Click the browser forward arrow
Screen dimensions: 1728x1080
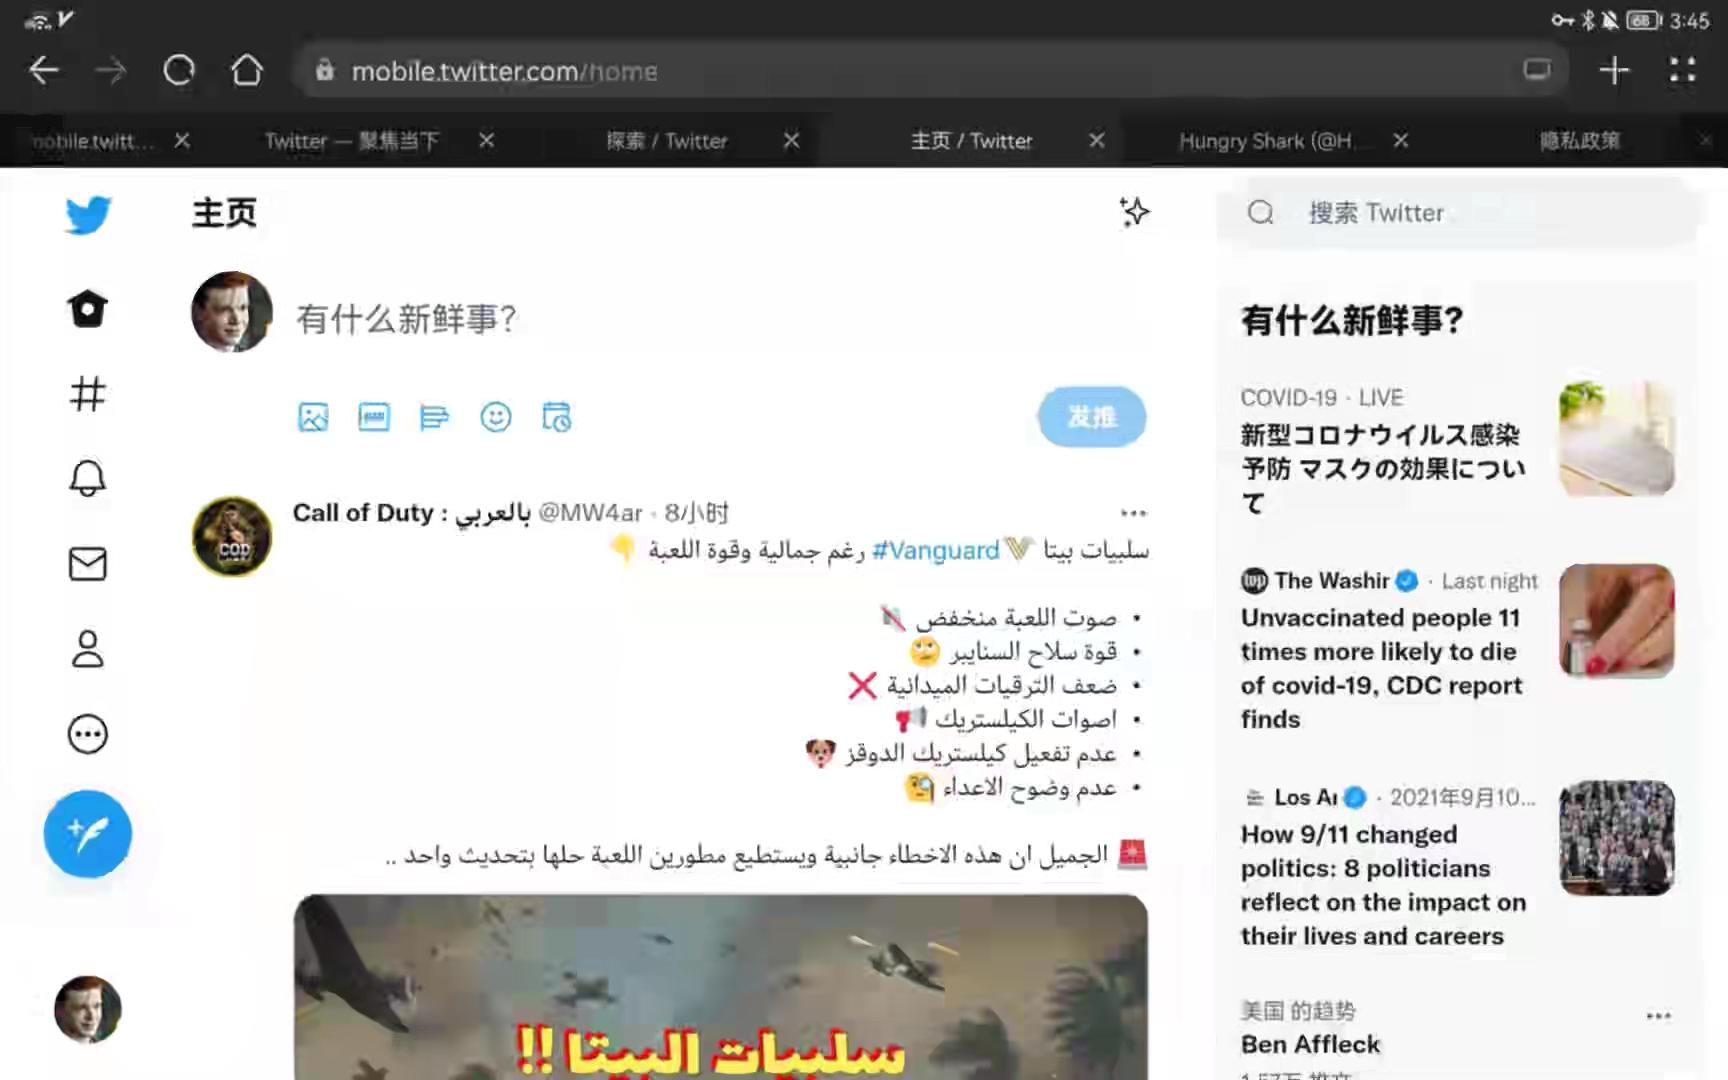(x=111, y=71)
